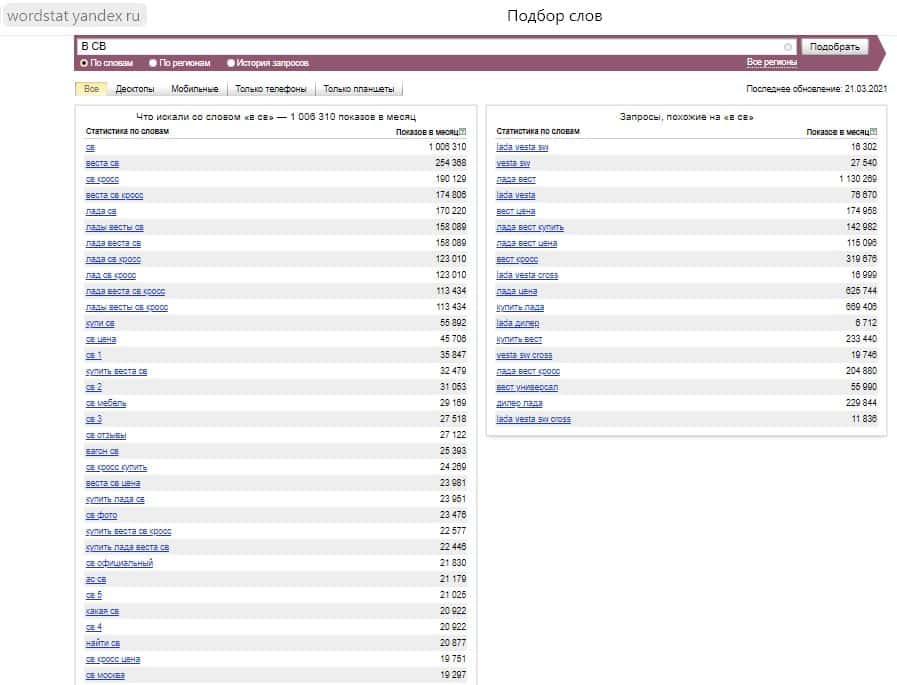The height and width of the screenshot is (685, 897).
Task: Choose the 'По регионам' radio option
Action: [153, 63]
